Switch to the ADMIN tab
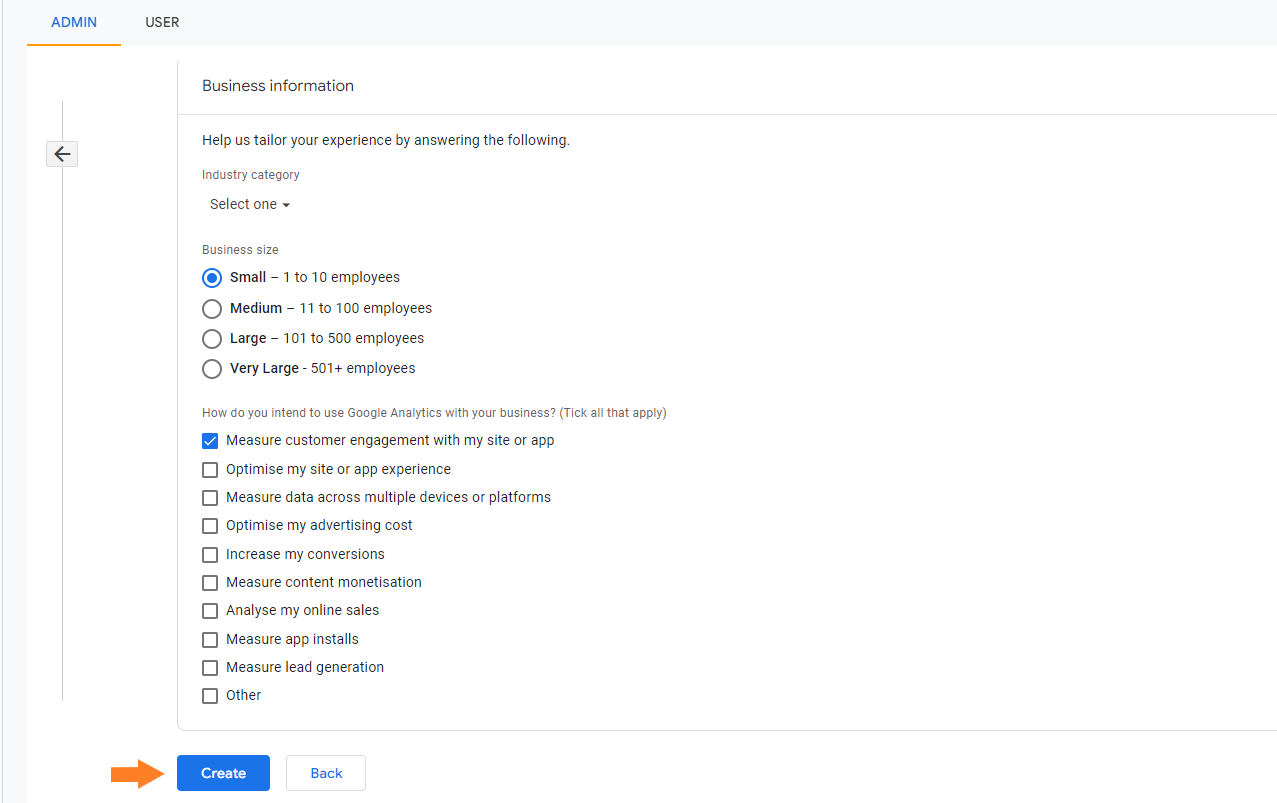The width and height of the screenshot is (1277, 803). (x=74, y=22)
